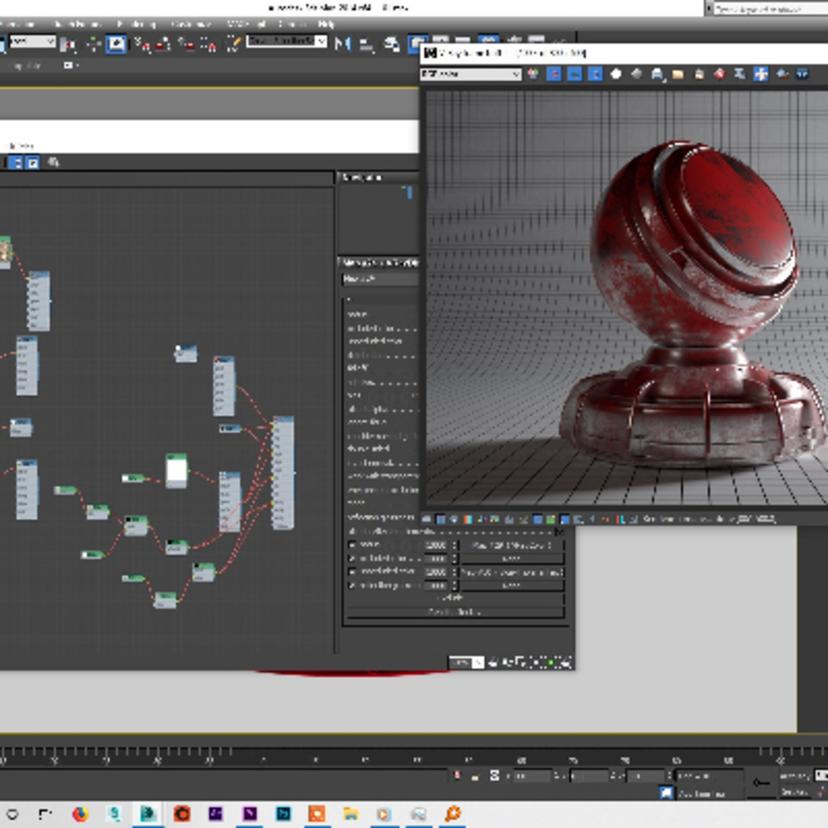Click the Mirror tool in main toolbar
This screenshot has height=828, width=828.
pyautogui.click(x=343, y=43)
